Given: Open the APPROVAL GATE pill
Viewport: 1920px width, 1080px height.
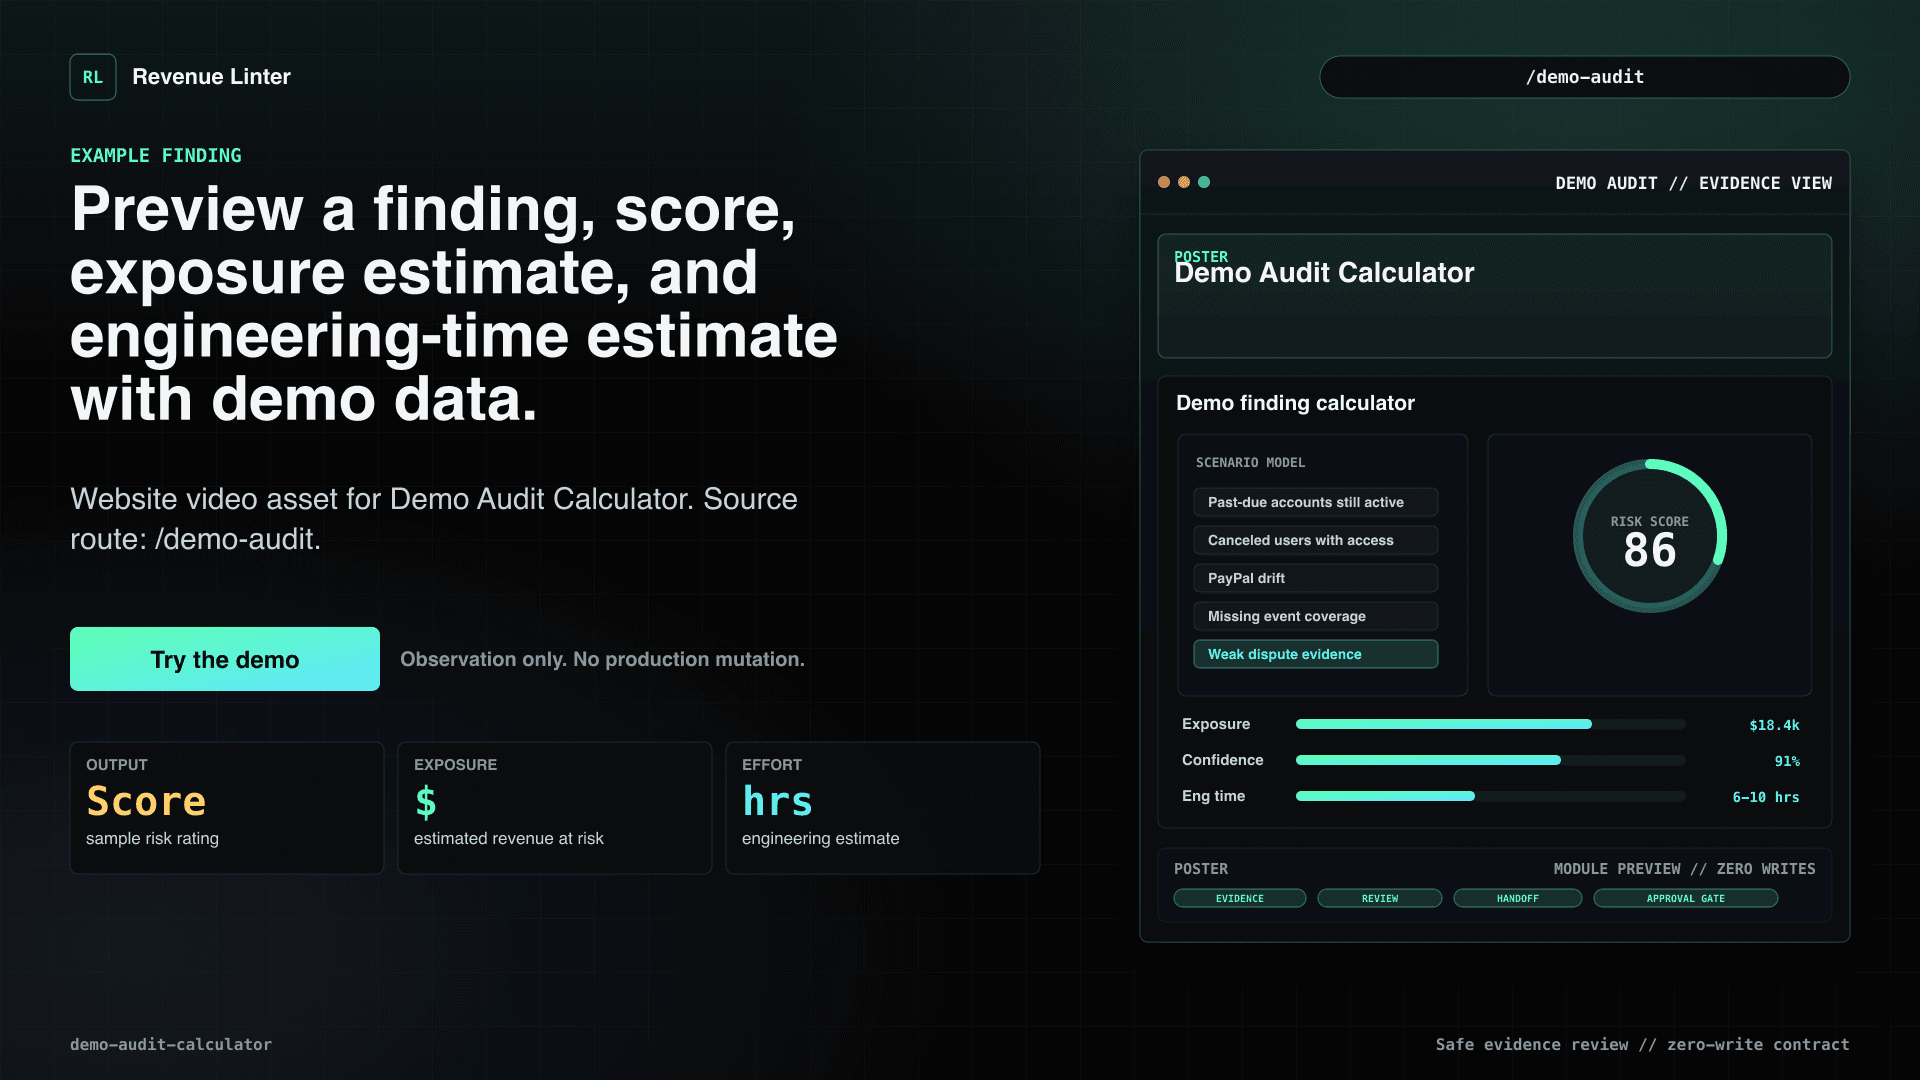Looking at the screenshot, I should click(1685, 898).
